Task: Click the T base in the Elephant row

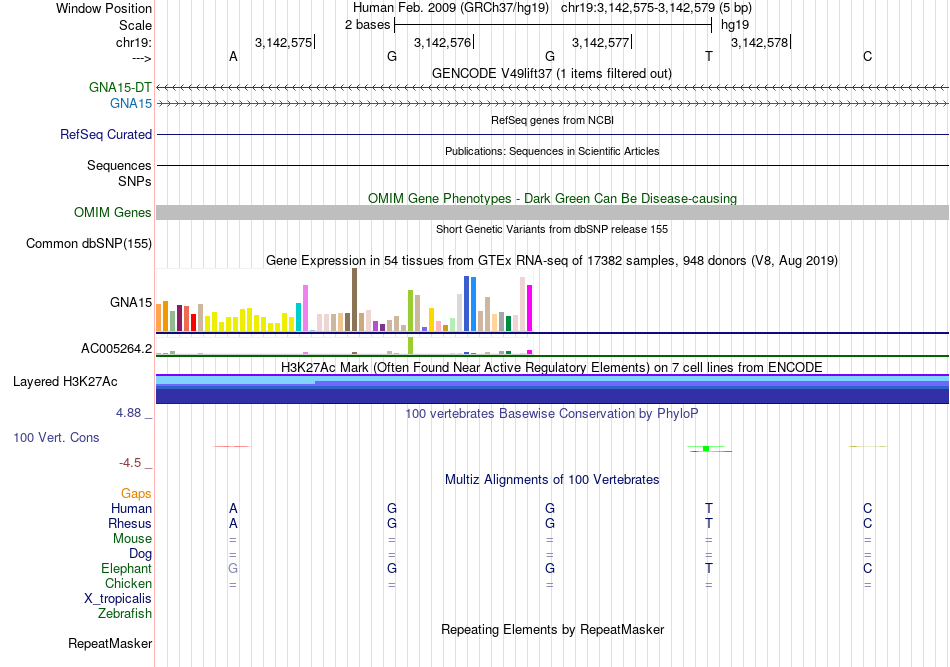Action: (x=709, y=568)
